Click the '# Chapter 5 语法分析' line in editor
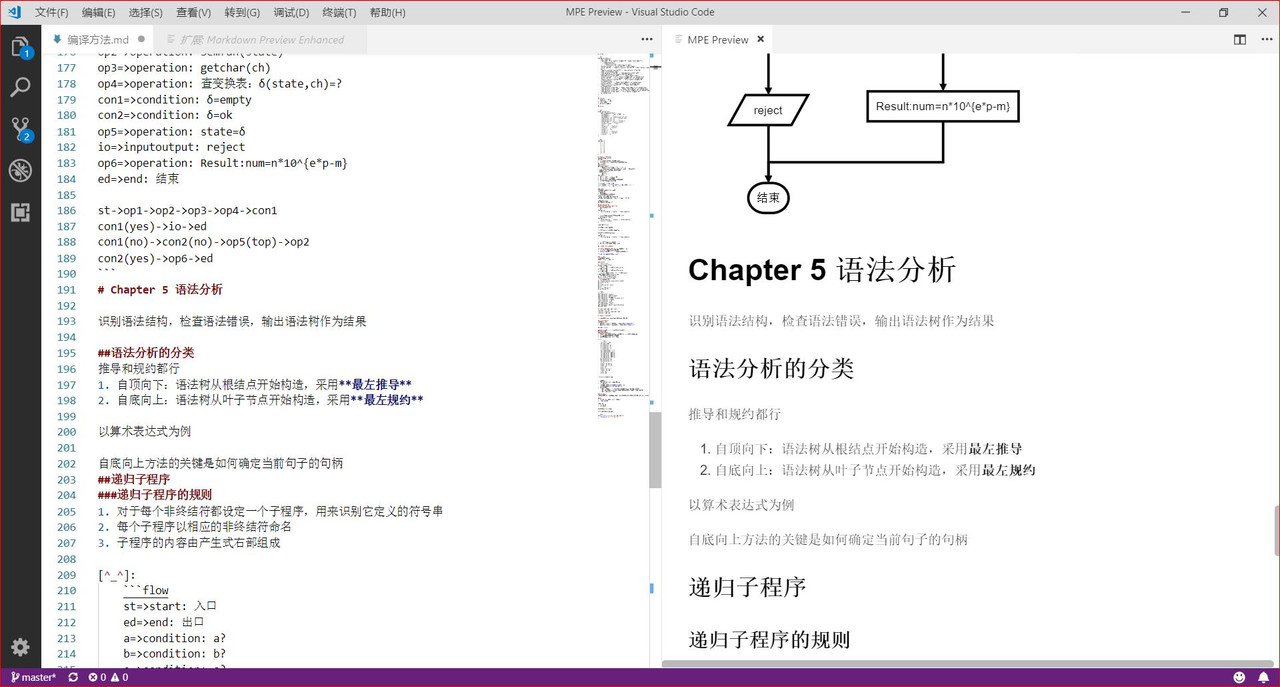Image resolution: width=1280 pixels, height=687 pixels. tap(160, 290)
